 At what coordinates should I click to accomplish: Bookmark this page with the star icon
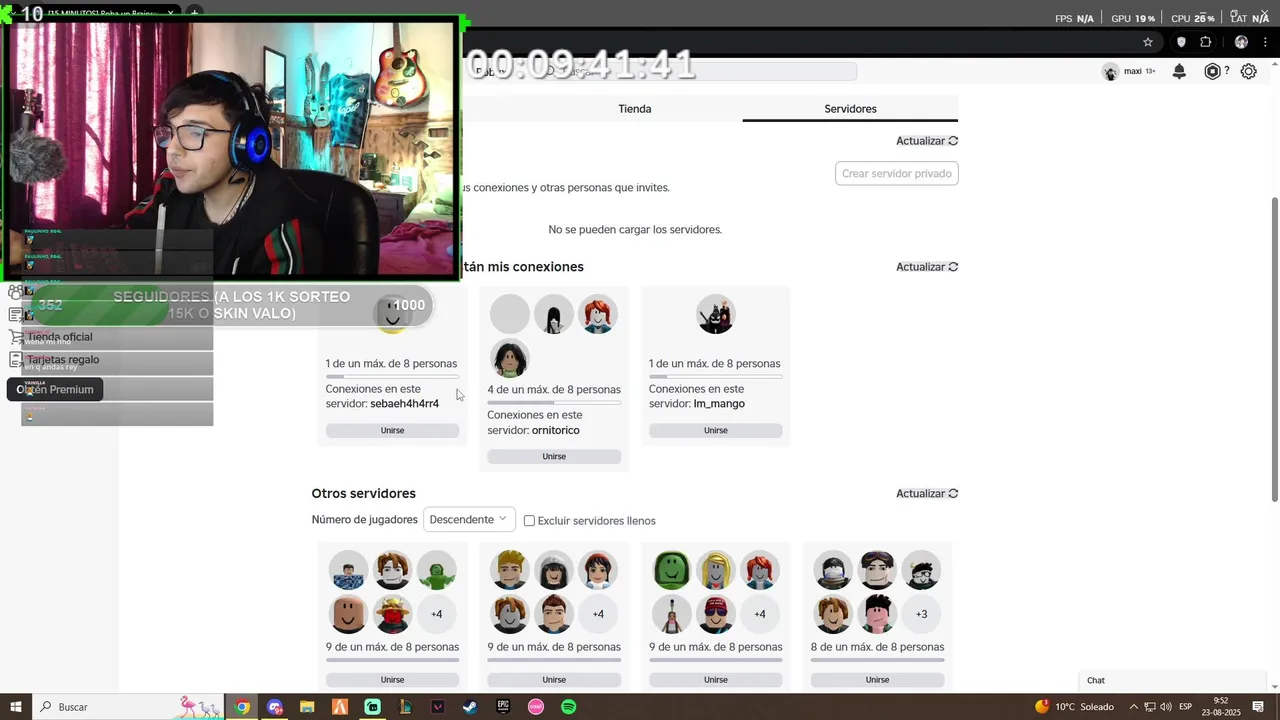[x=1148, y=42]
